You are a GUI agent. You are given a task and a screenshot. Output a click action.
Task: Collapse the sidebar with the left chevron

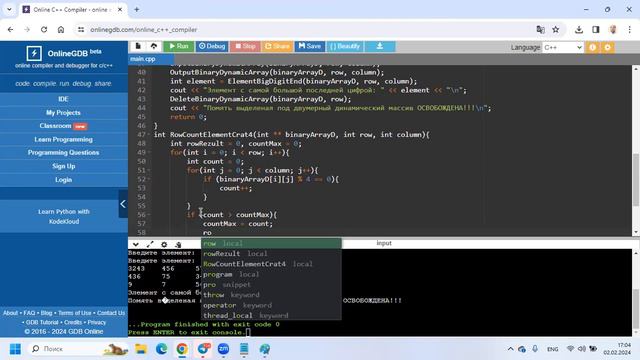[123, 204]
